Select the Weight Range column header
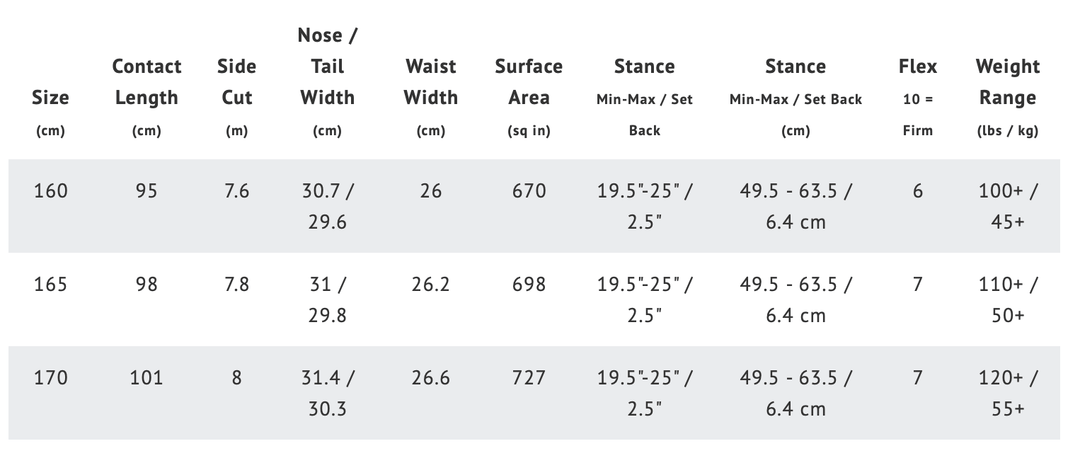The width and height of the screenshot is (1080, 463). click(1007, 82)
